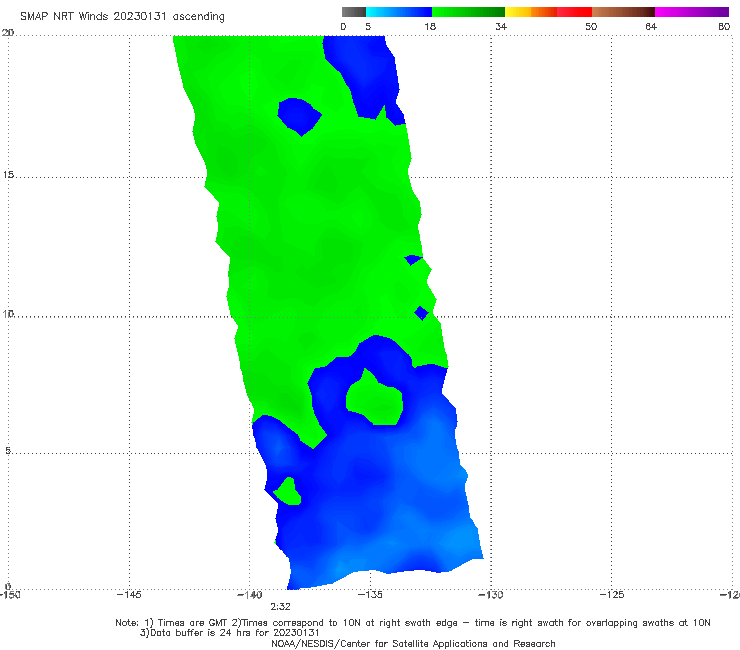Click the latitude axis label "20"

[x=8, y=32]
